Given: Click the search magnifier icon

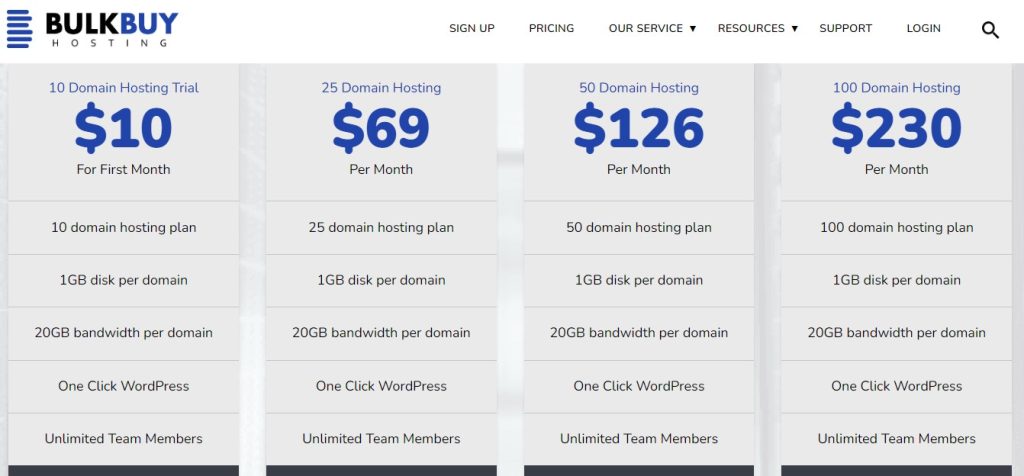Looking at the screenshot, I should point(990,30).
